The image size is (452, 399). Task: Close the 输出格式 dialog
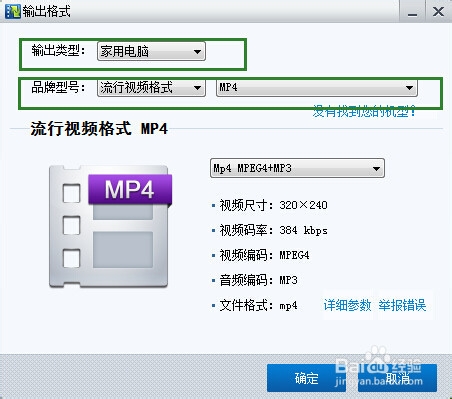click(x=438, y=12)
